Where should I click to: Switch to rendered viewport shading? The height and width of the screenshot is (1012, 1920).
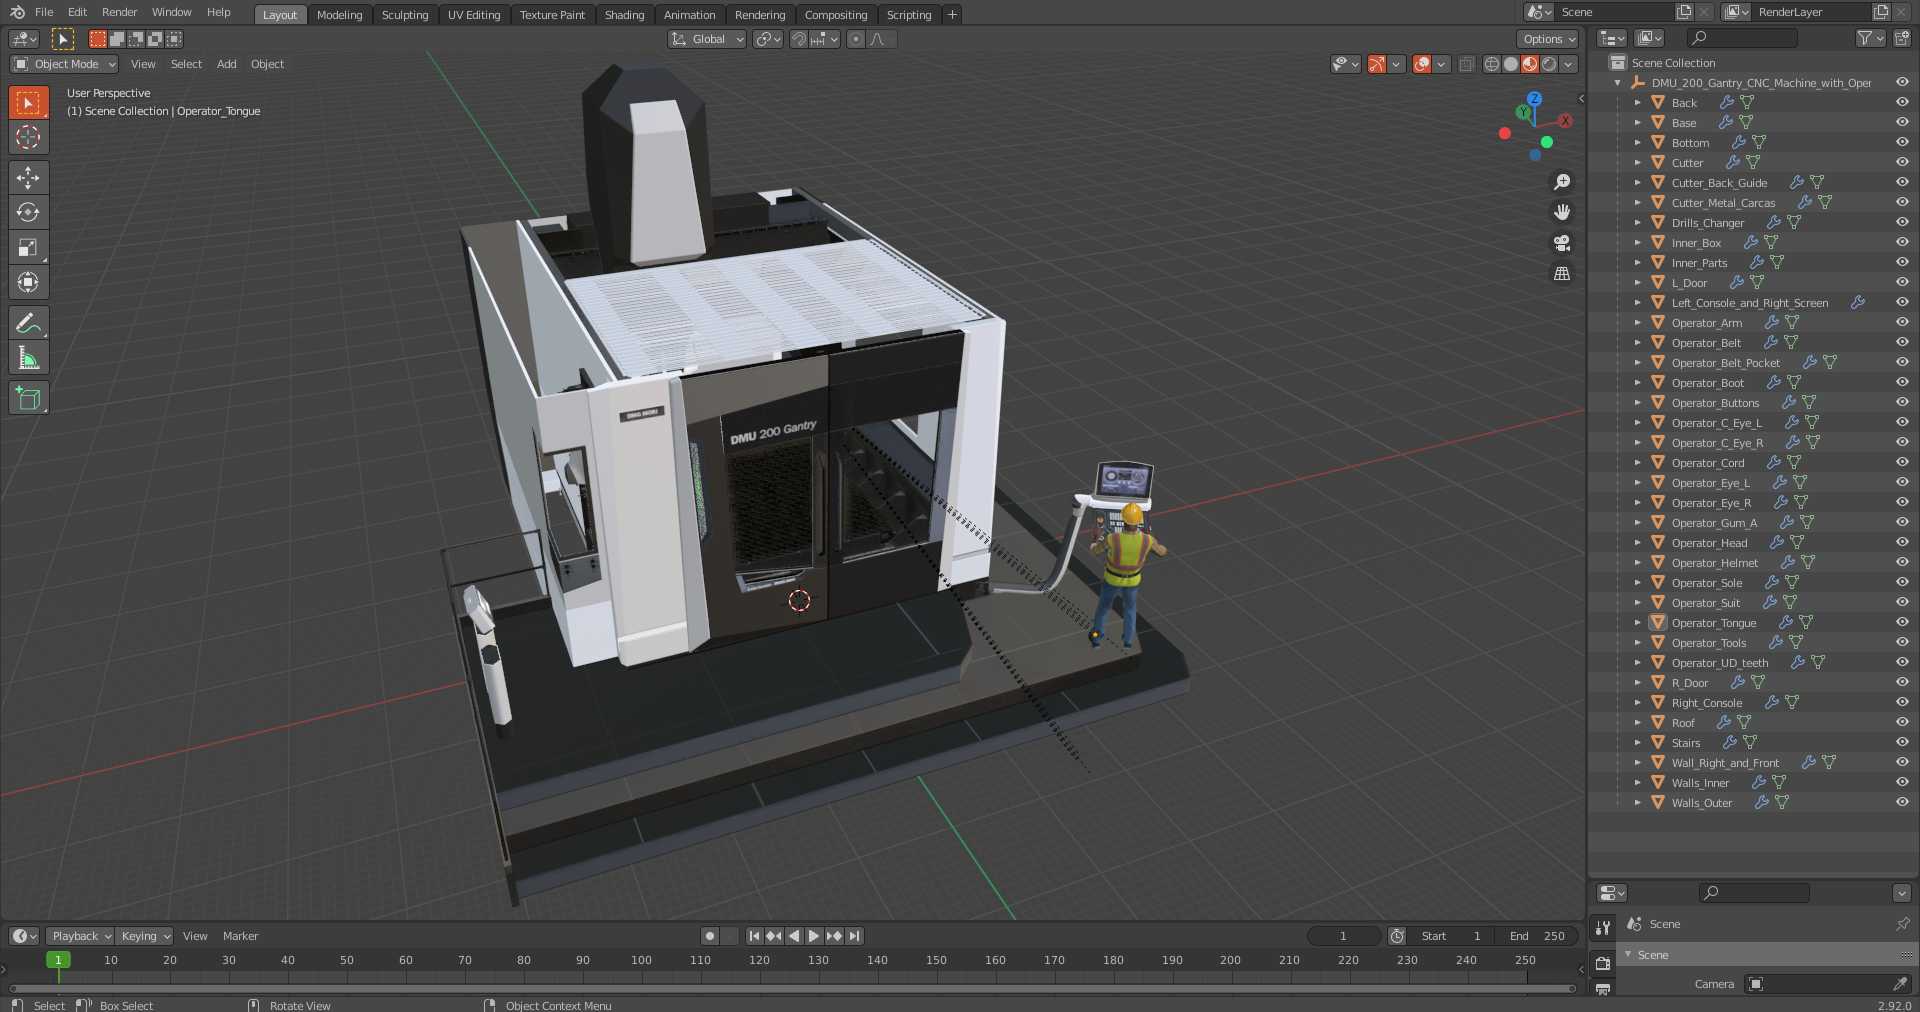click(1549, 64)
